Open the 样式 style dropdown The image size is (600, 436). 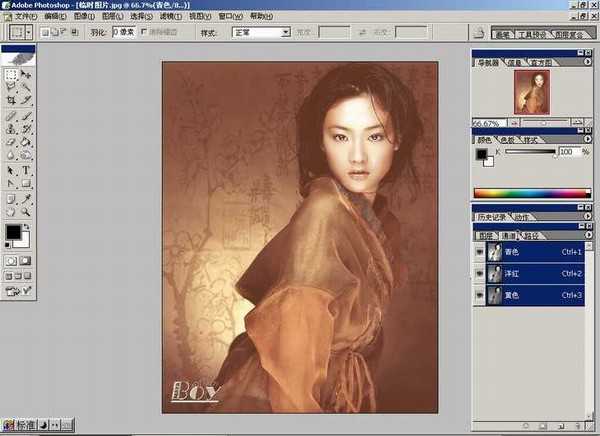tap(285, 32)
